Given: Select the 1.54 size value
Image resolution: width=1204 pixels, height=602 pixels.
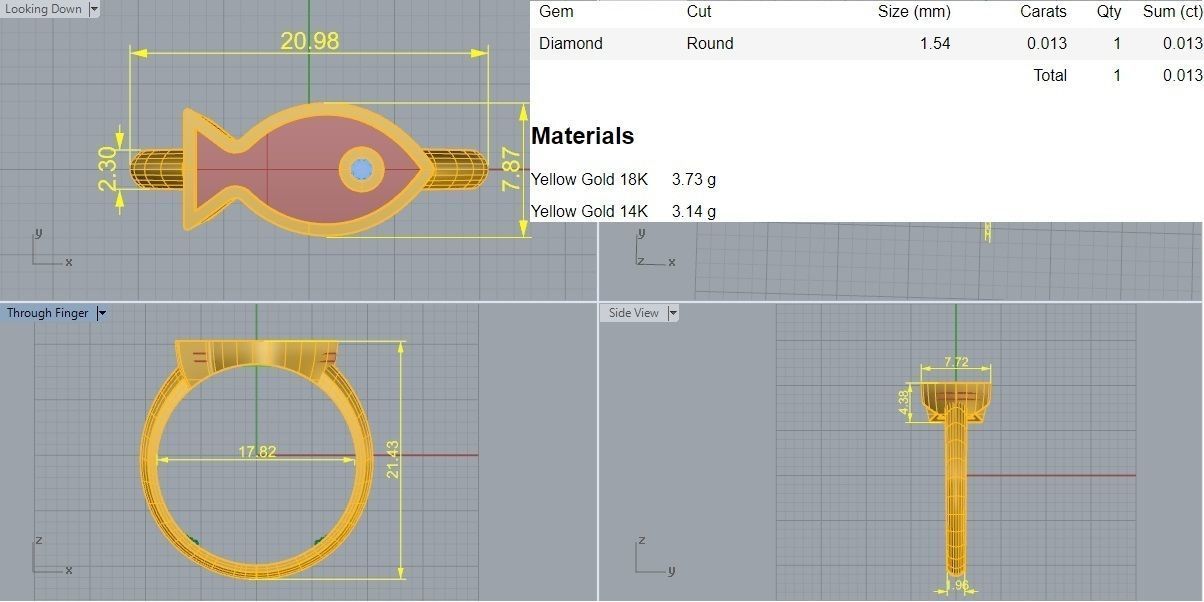Looking at the screenshot, I should point(935,43).
